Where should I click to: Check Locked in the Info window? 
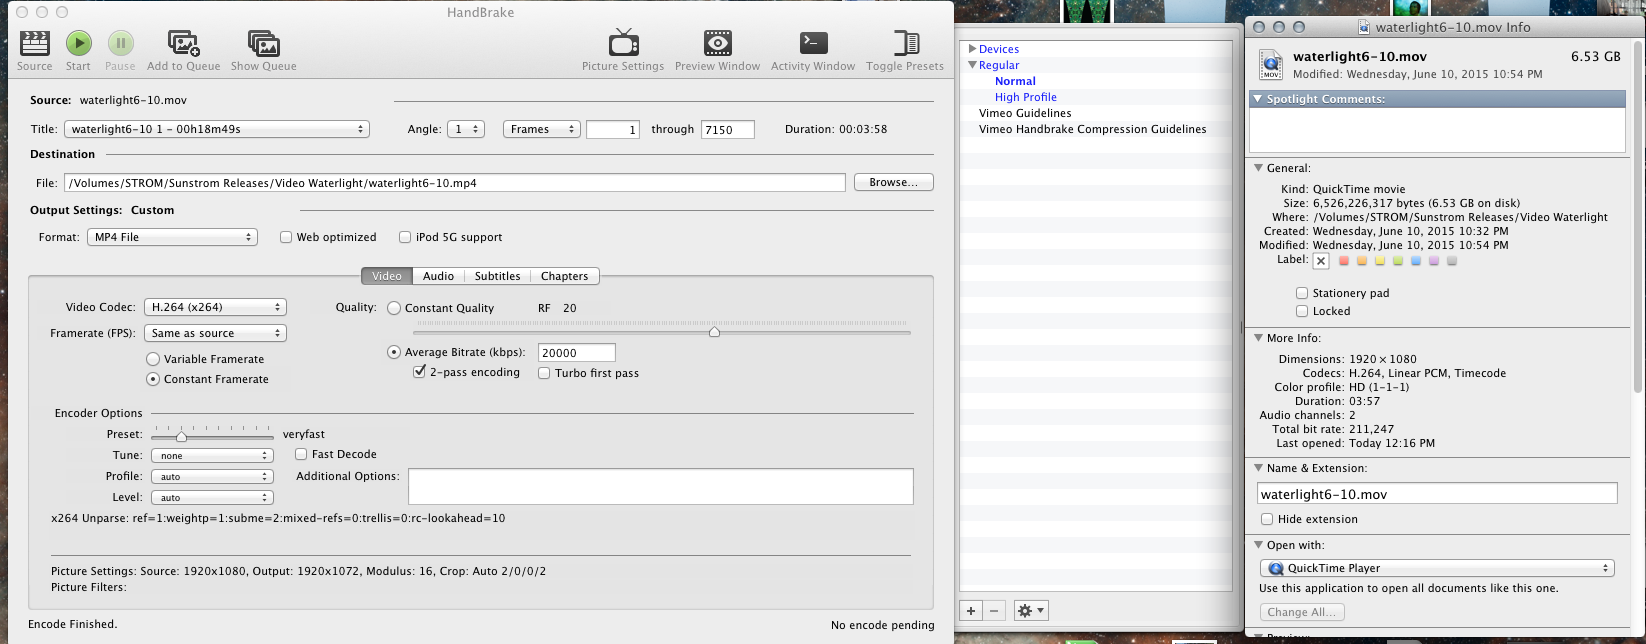(x=1302, y=311)
